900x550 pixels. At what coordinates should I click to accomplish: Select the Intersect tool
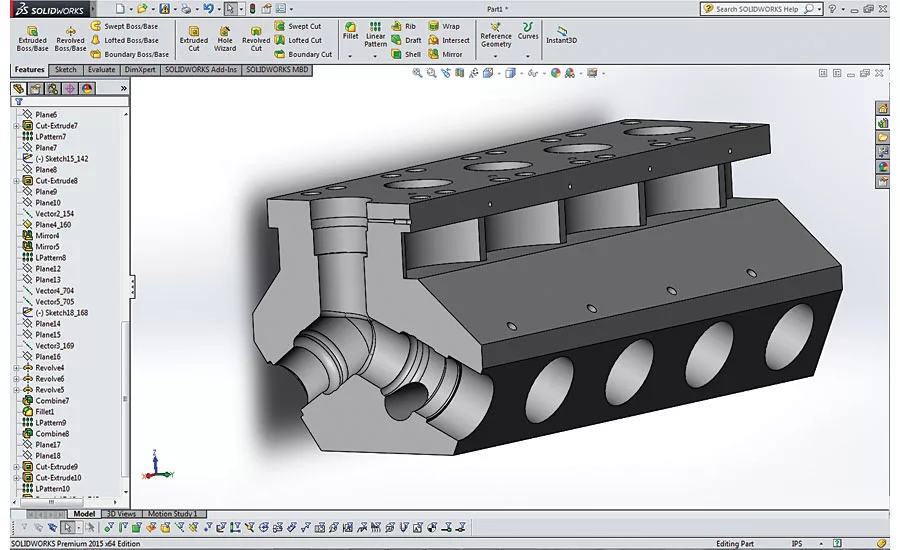coord(449,40)
